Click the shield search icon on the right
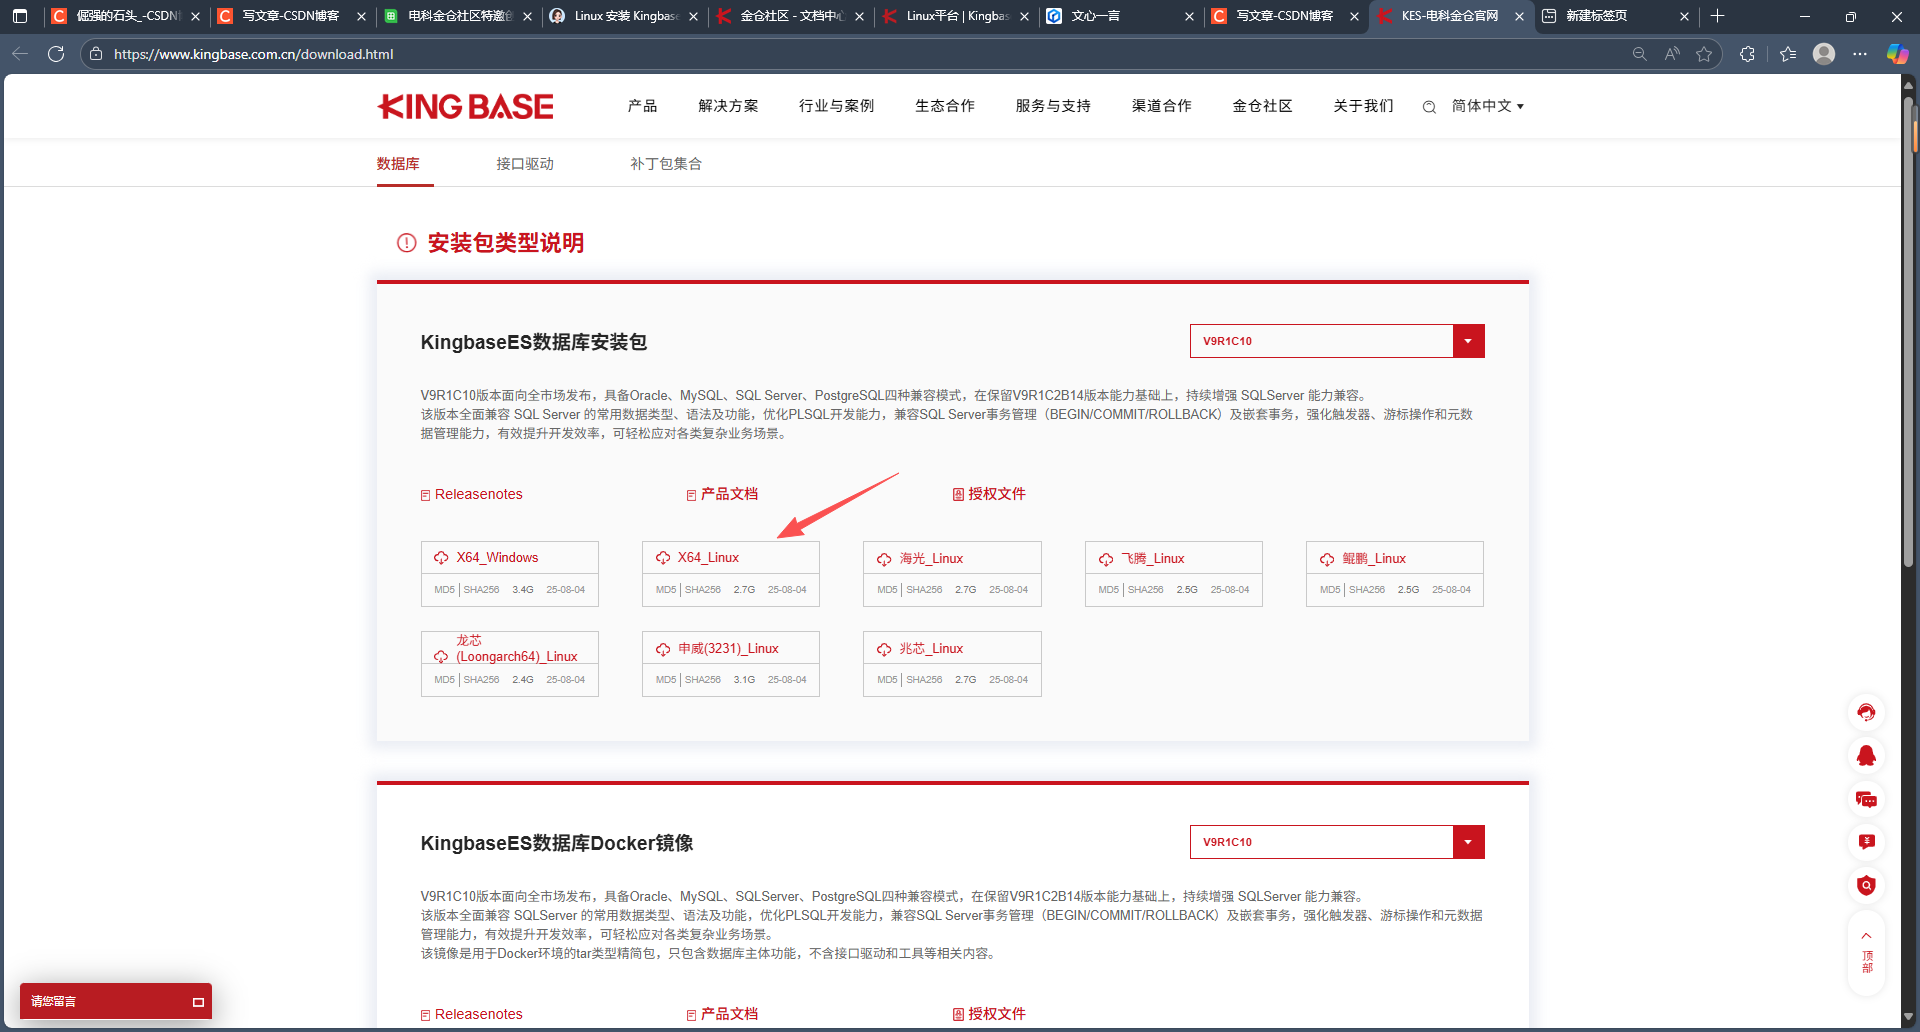The width and height of the screenshot is (1920, 1032). coord(1866,886)
